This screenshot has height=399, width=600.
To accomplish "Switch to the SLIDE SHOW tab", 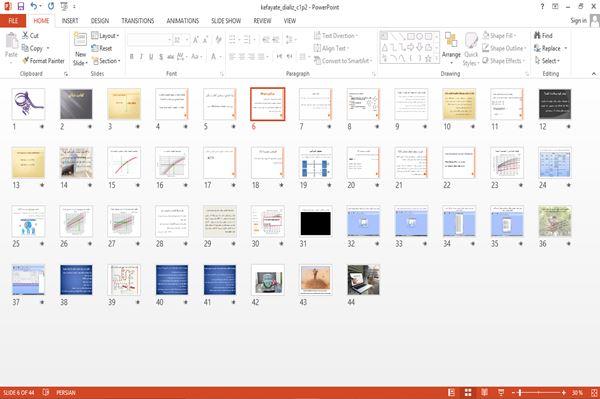I will [226, 21].
